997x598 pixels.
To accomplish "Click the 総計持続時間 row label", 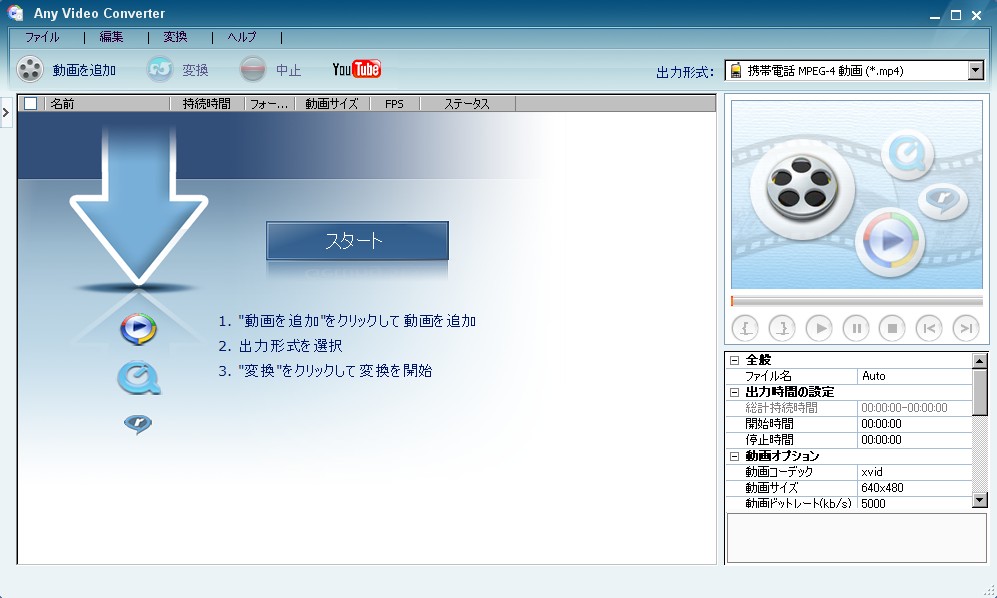I will click(x=781, y=408).
